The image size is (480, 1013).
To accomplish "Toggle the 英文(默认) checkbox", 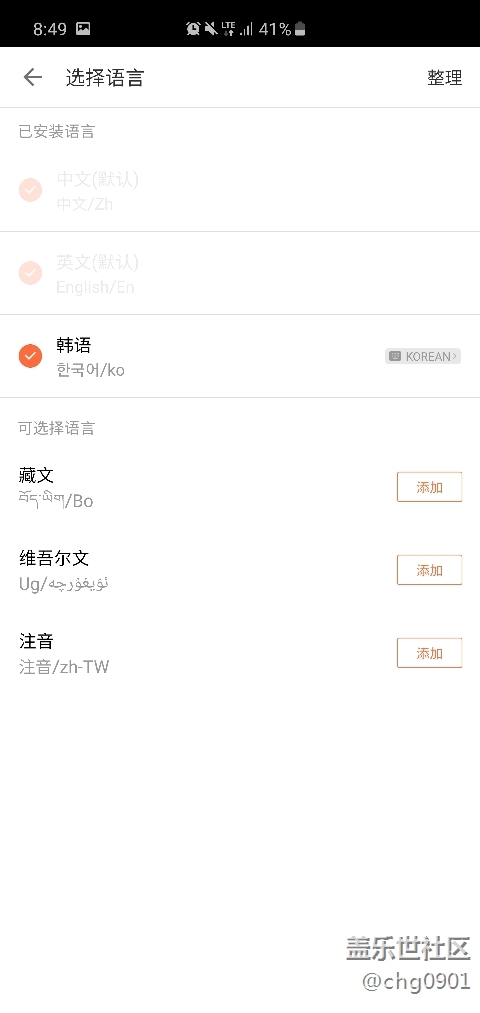I will click(x=30, y=273).
